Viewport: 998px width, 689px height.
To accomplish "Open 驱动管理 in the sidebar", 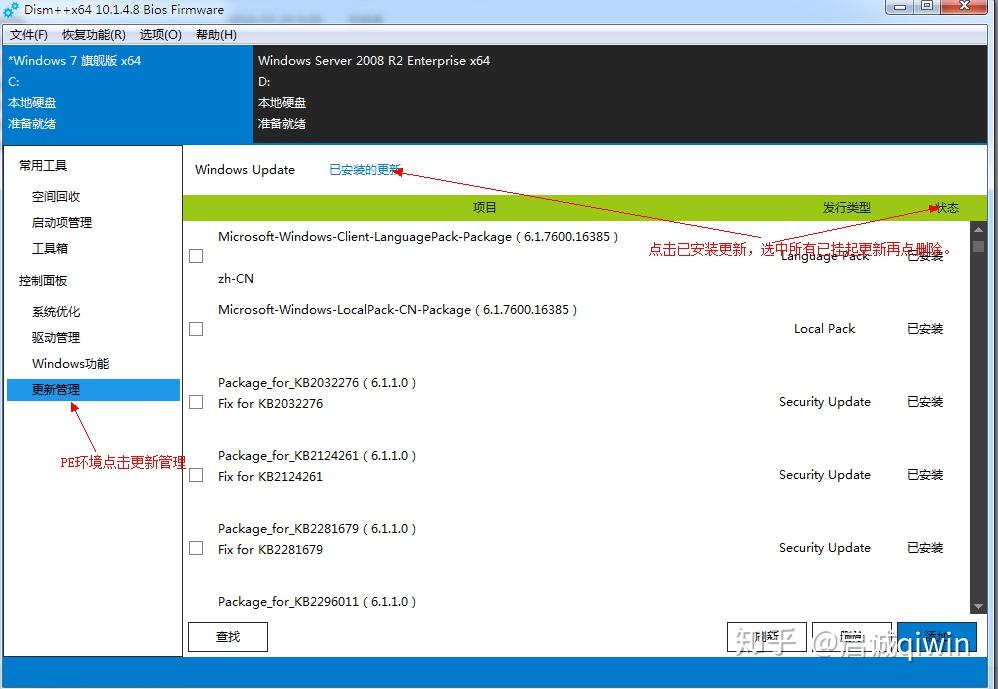I will point(56,338).
